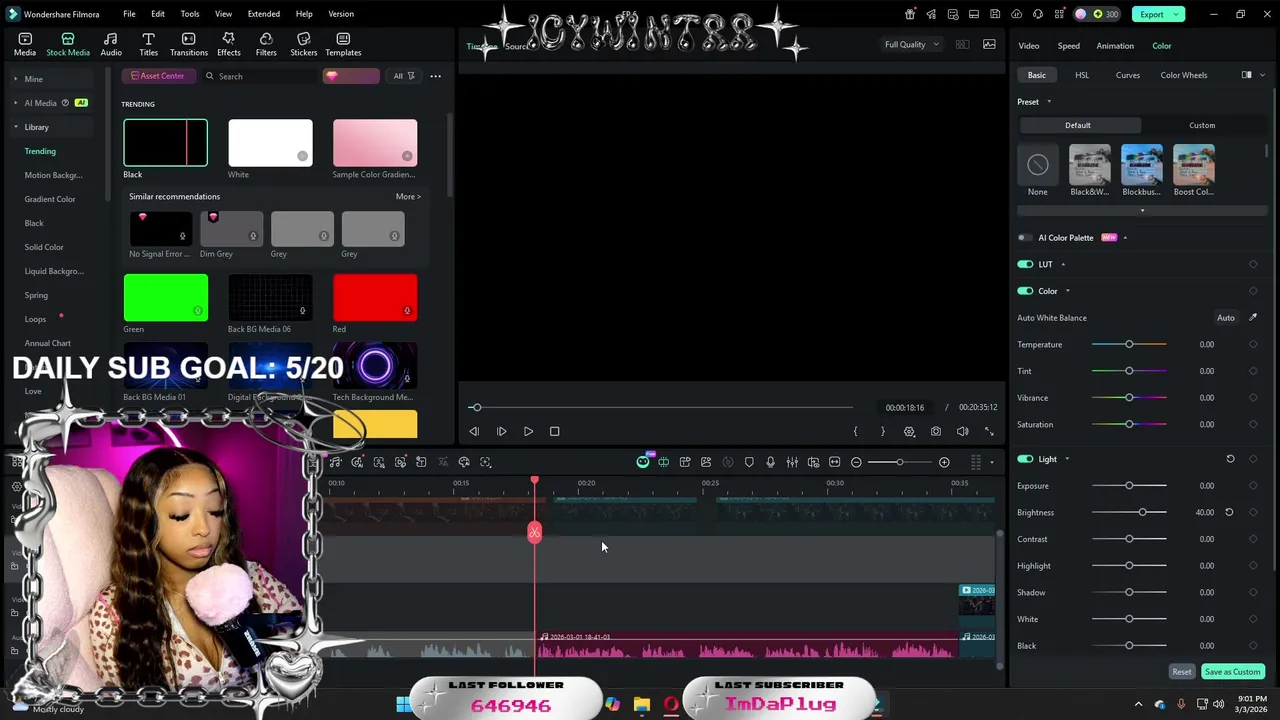Toggle Contrast keyframe diamond

(1253, 539)
